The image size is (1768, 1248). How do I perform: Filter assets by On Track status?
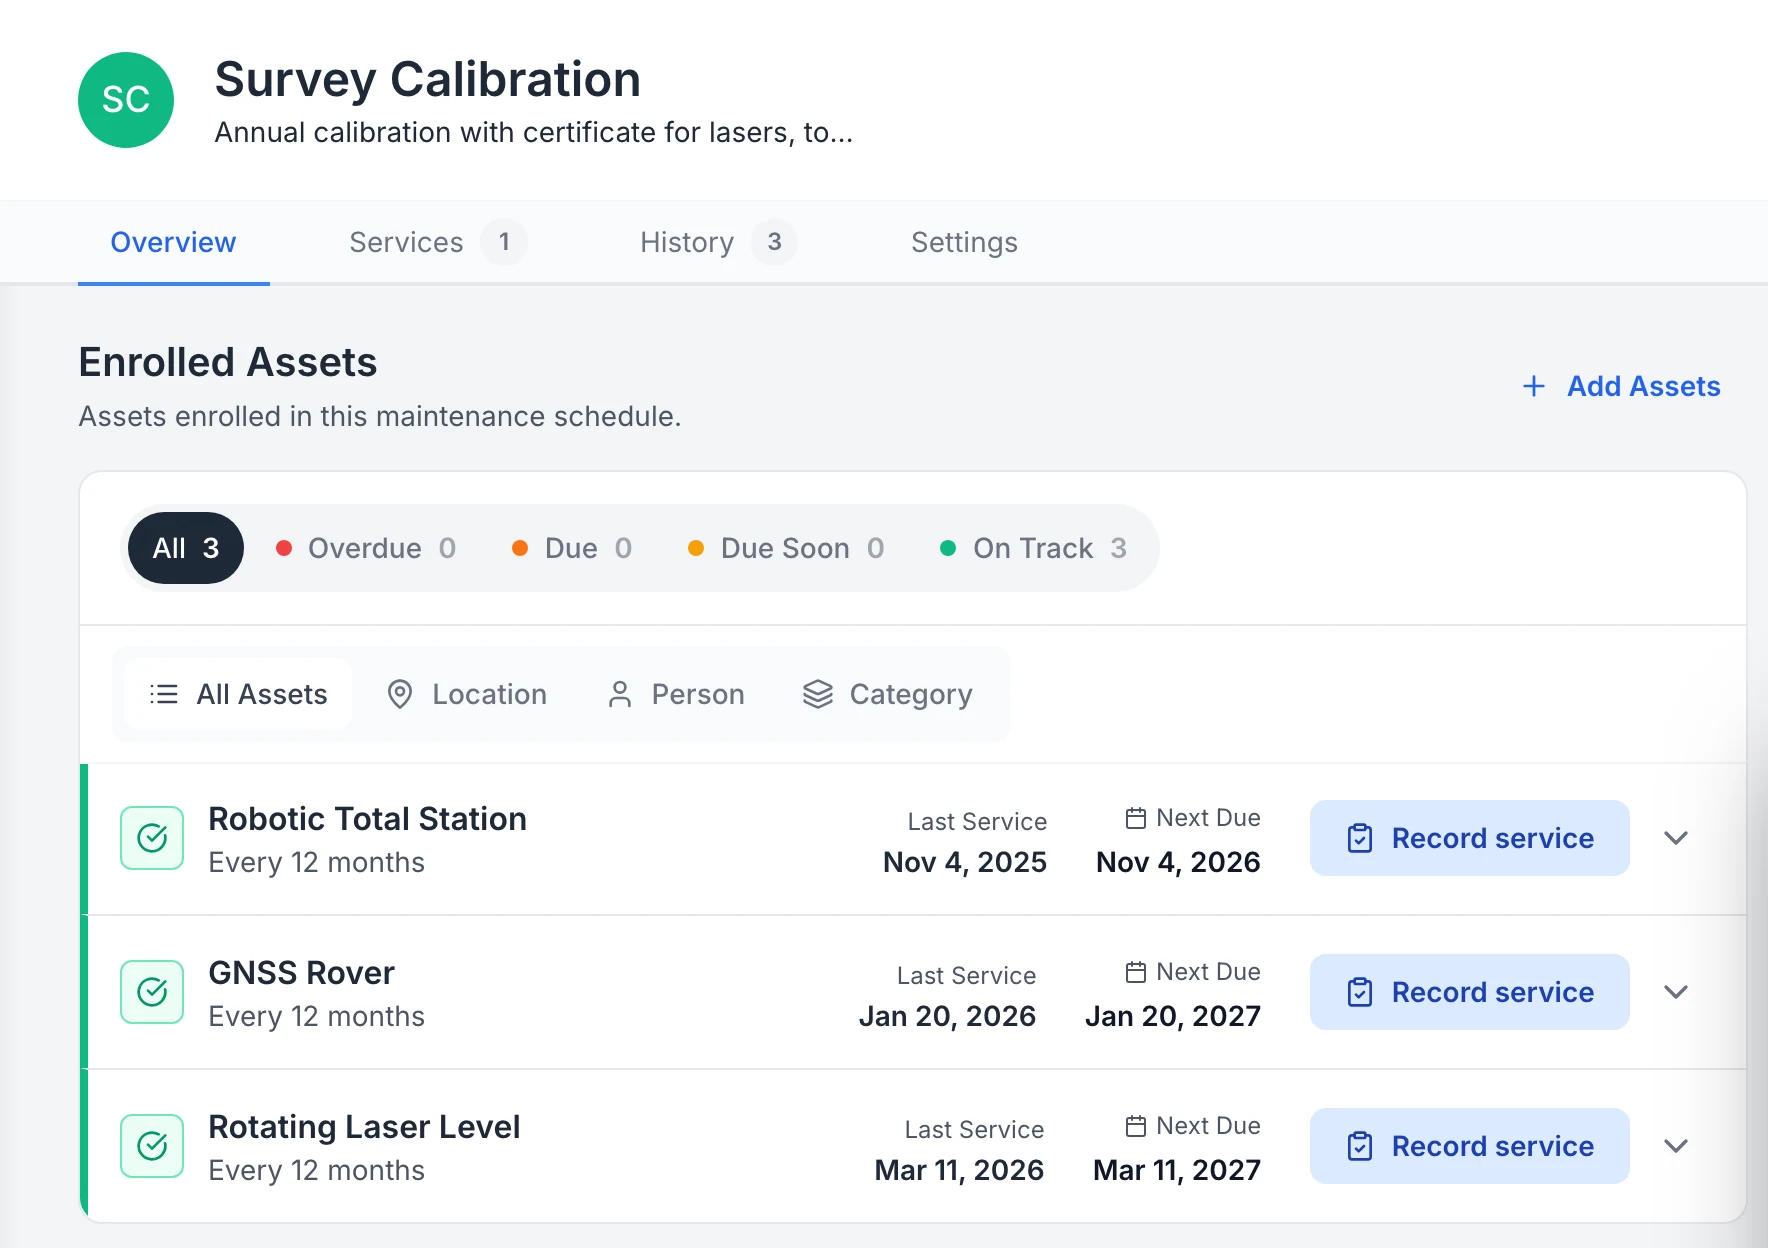point(1034,548)
